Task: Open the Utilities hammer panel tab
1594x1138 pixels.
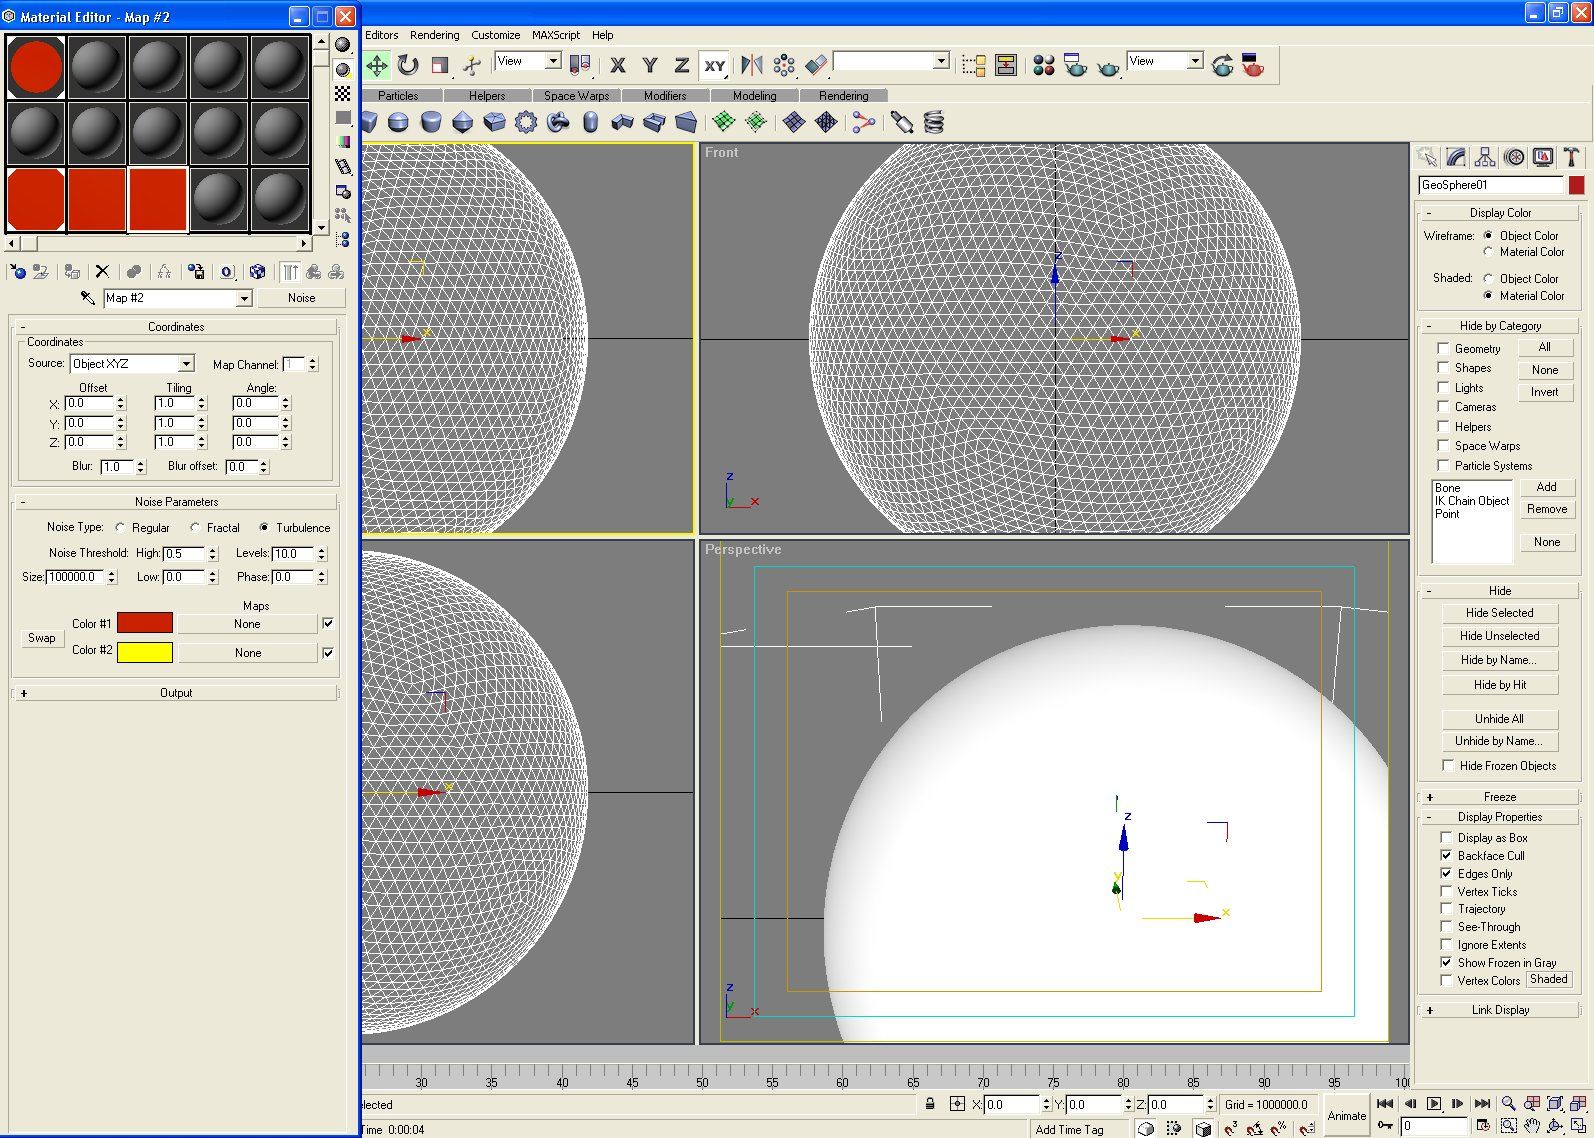Action: (x=1571, y=157)
